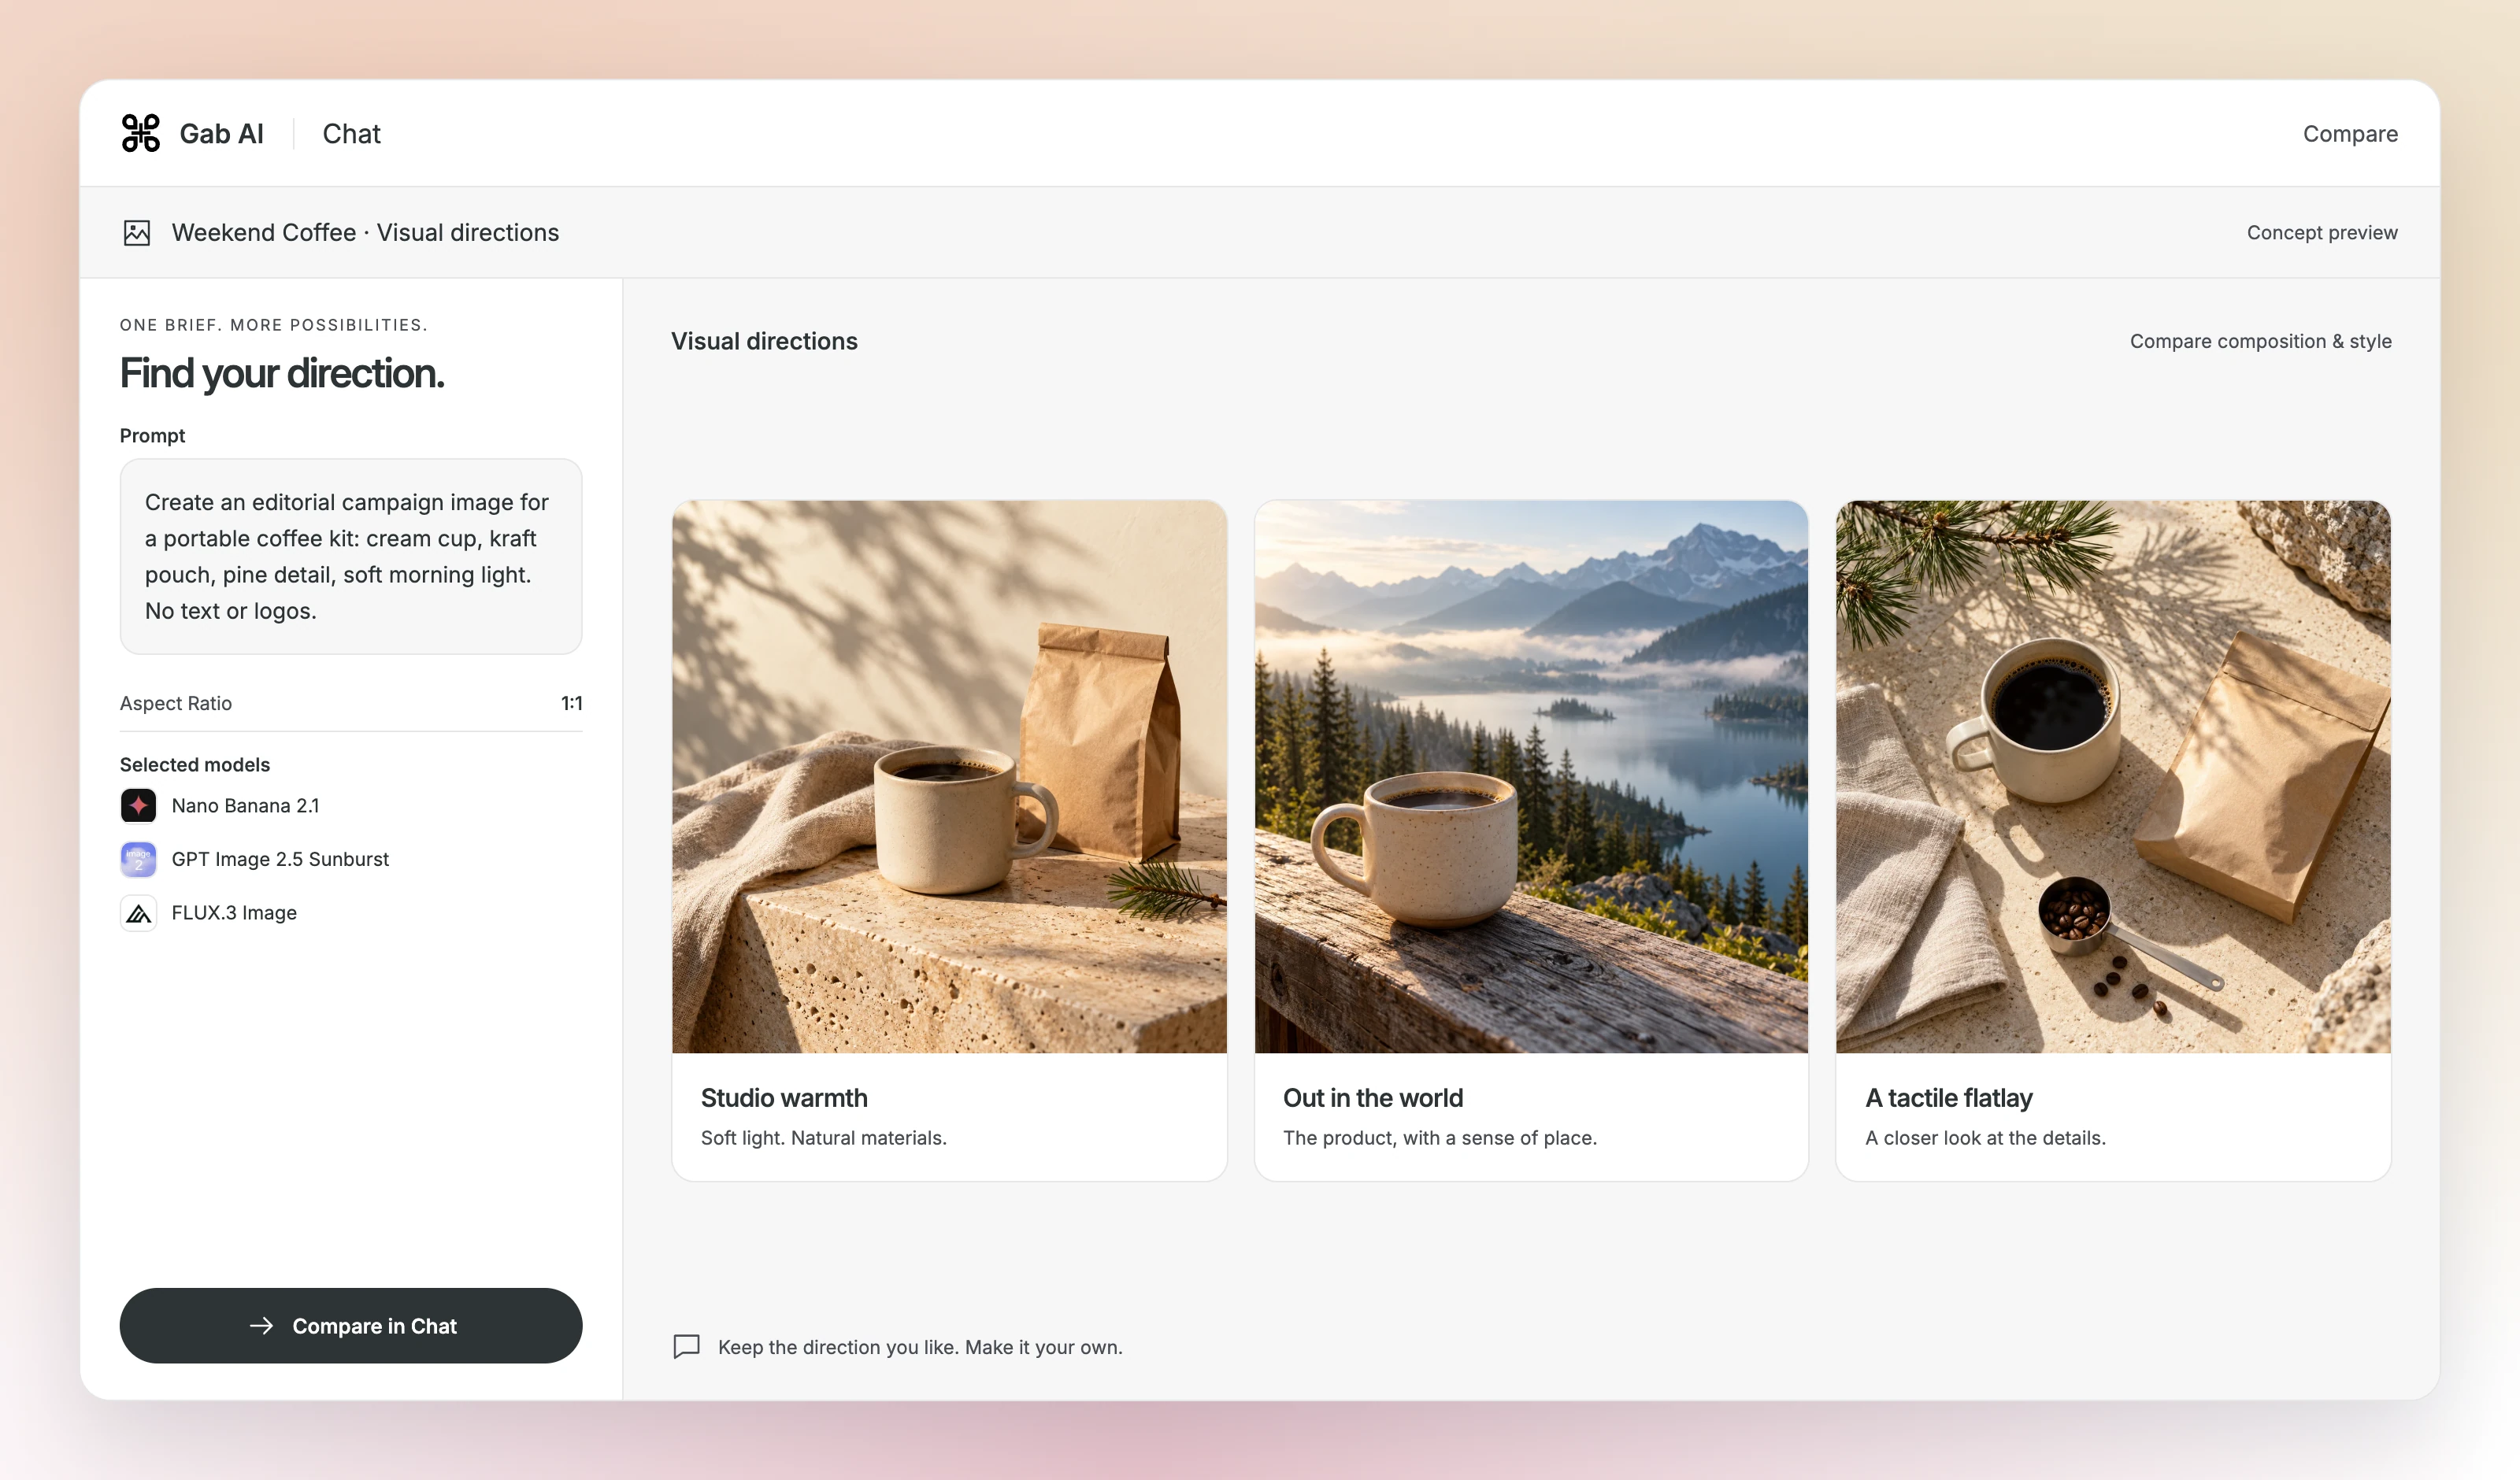Click the Visual directions section heading
The height and width of the screenshot is (1480, 2520).
(x=764, y=341)
